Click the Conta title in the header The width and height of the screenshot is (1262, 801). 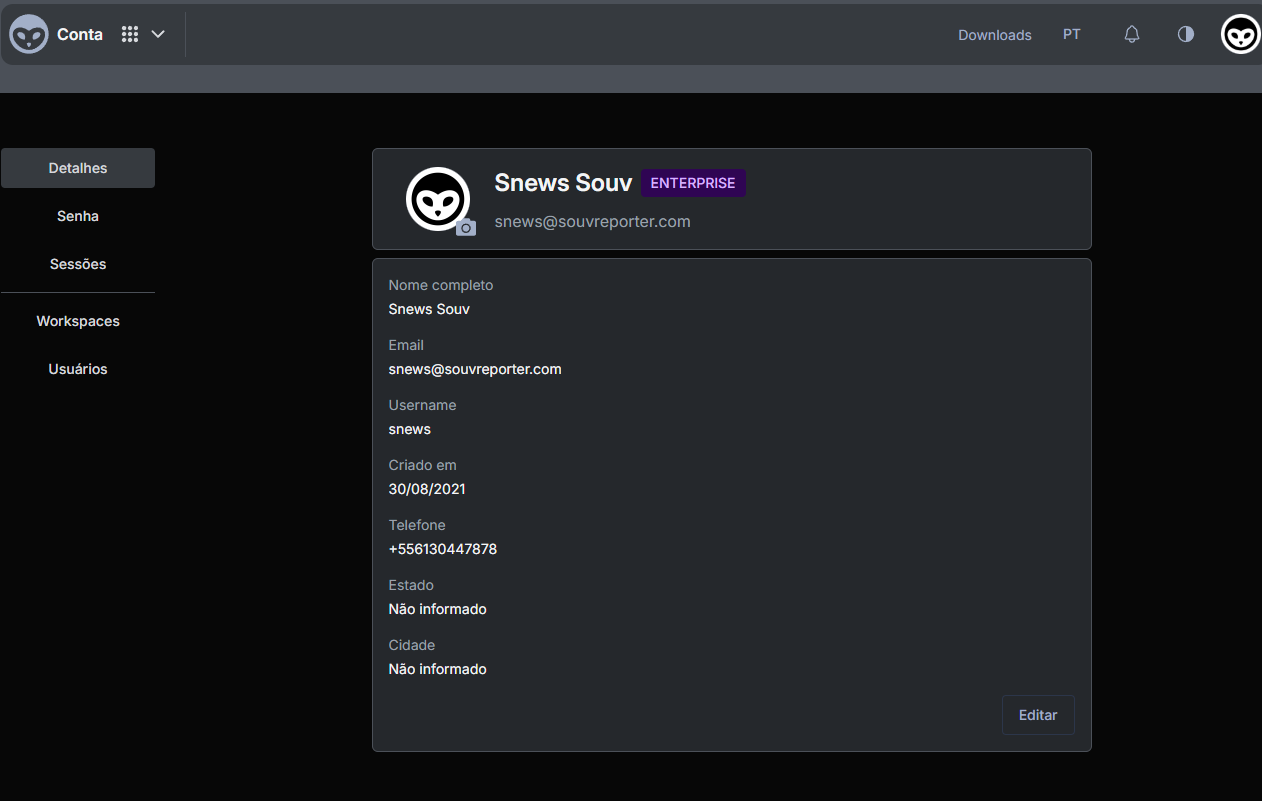80,34
